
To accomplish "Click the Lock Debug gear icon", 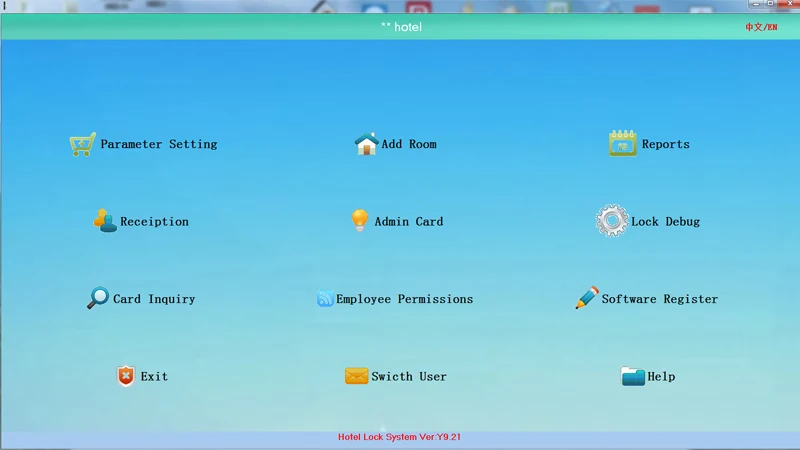I will 612,220.
